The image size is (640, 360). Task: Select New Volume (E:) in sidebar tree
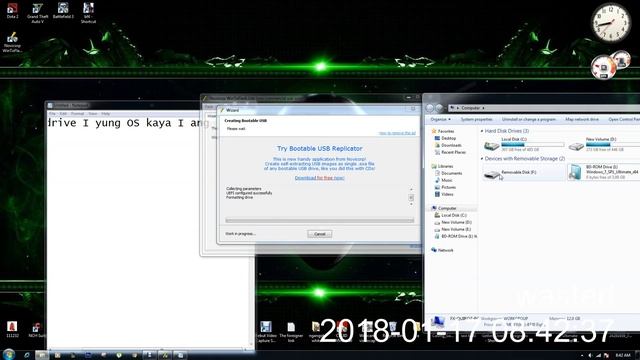[x=456, y=229]
